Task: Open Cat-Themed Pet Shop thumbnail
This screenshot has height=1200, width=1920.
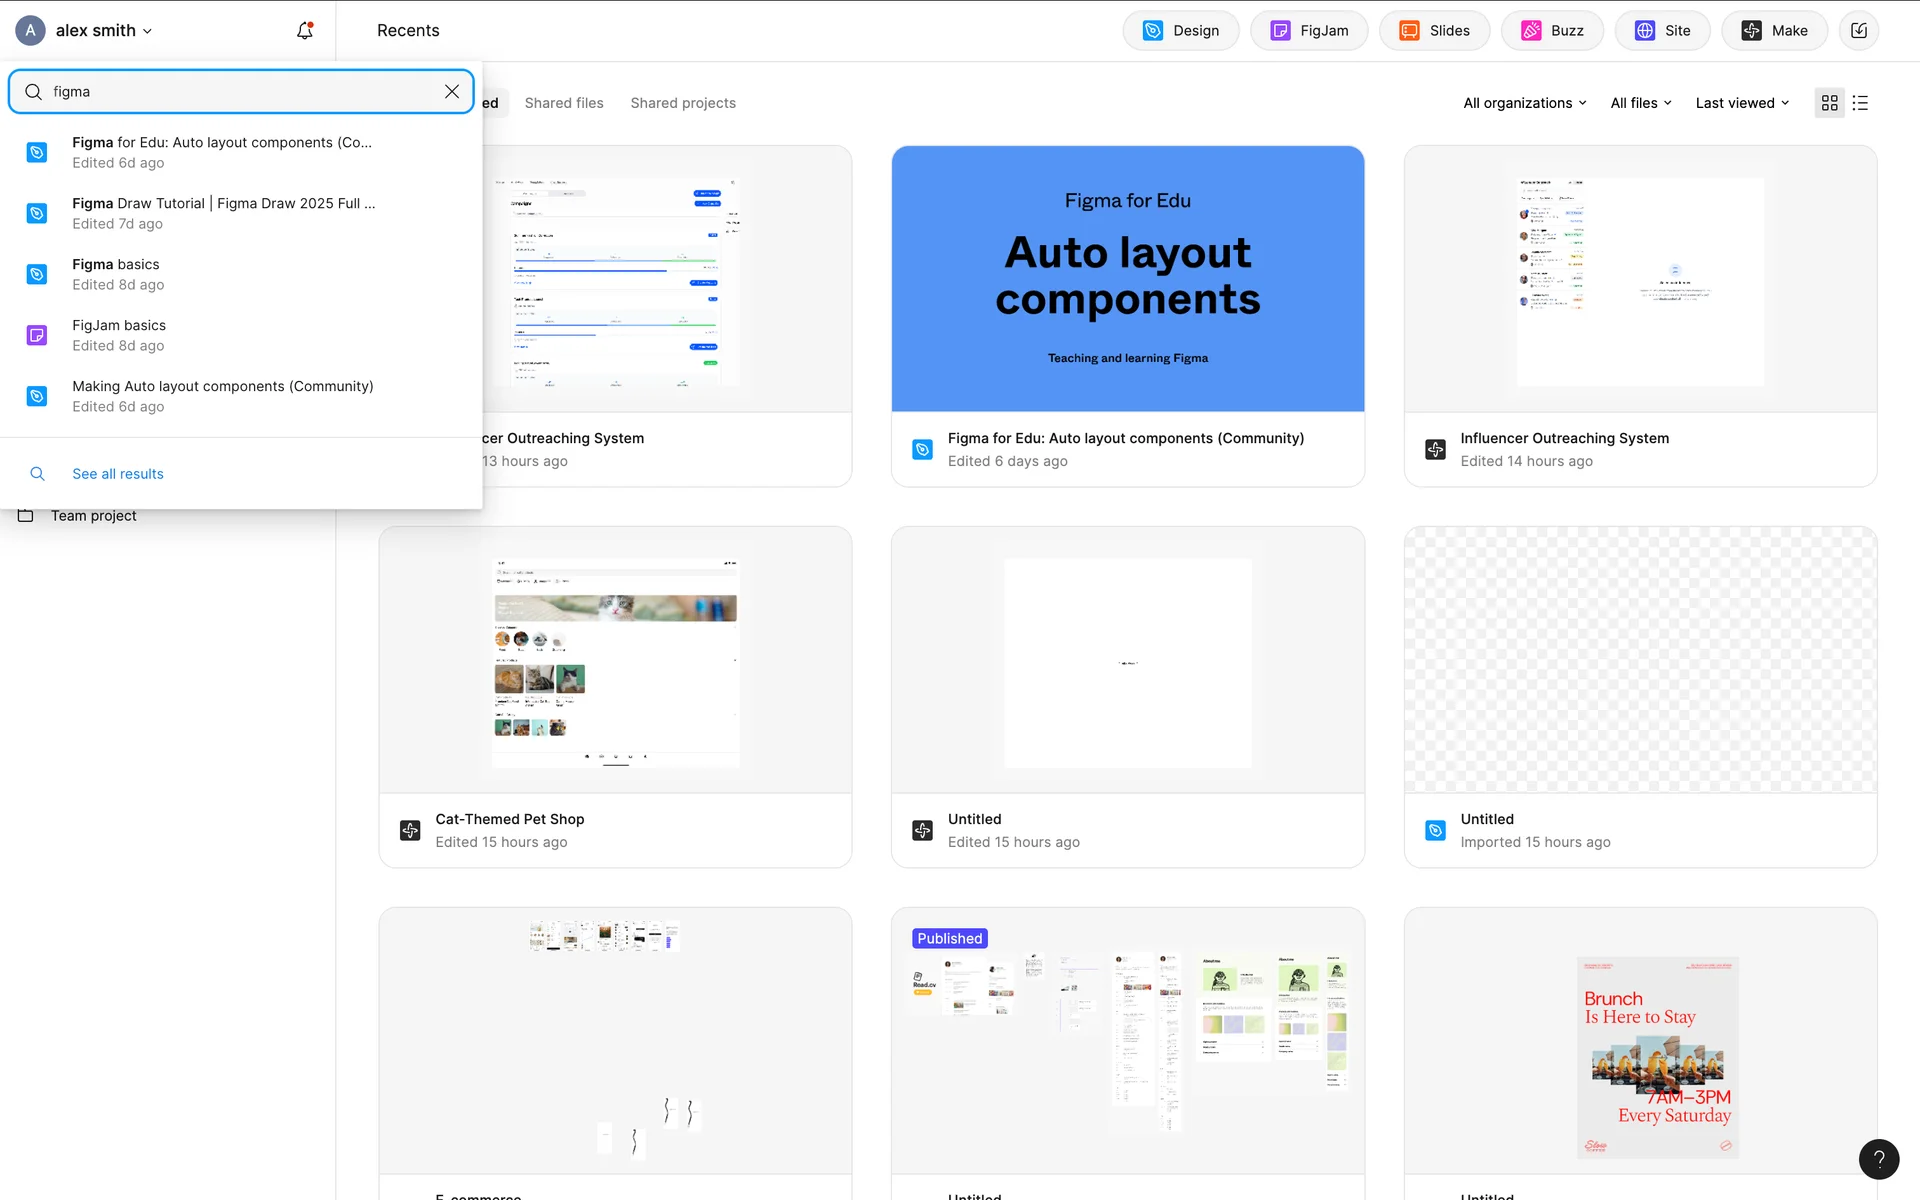Action: coord(615,660)
